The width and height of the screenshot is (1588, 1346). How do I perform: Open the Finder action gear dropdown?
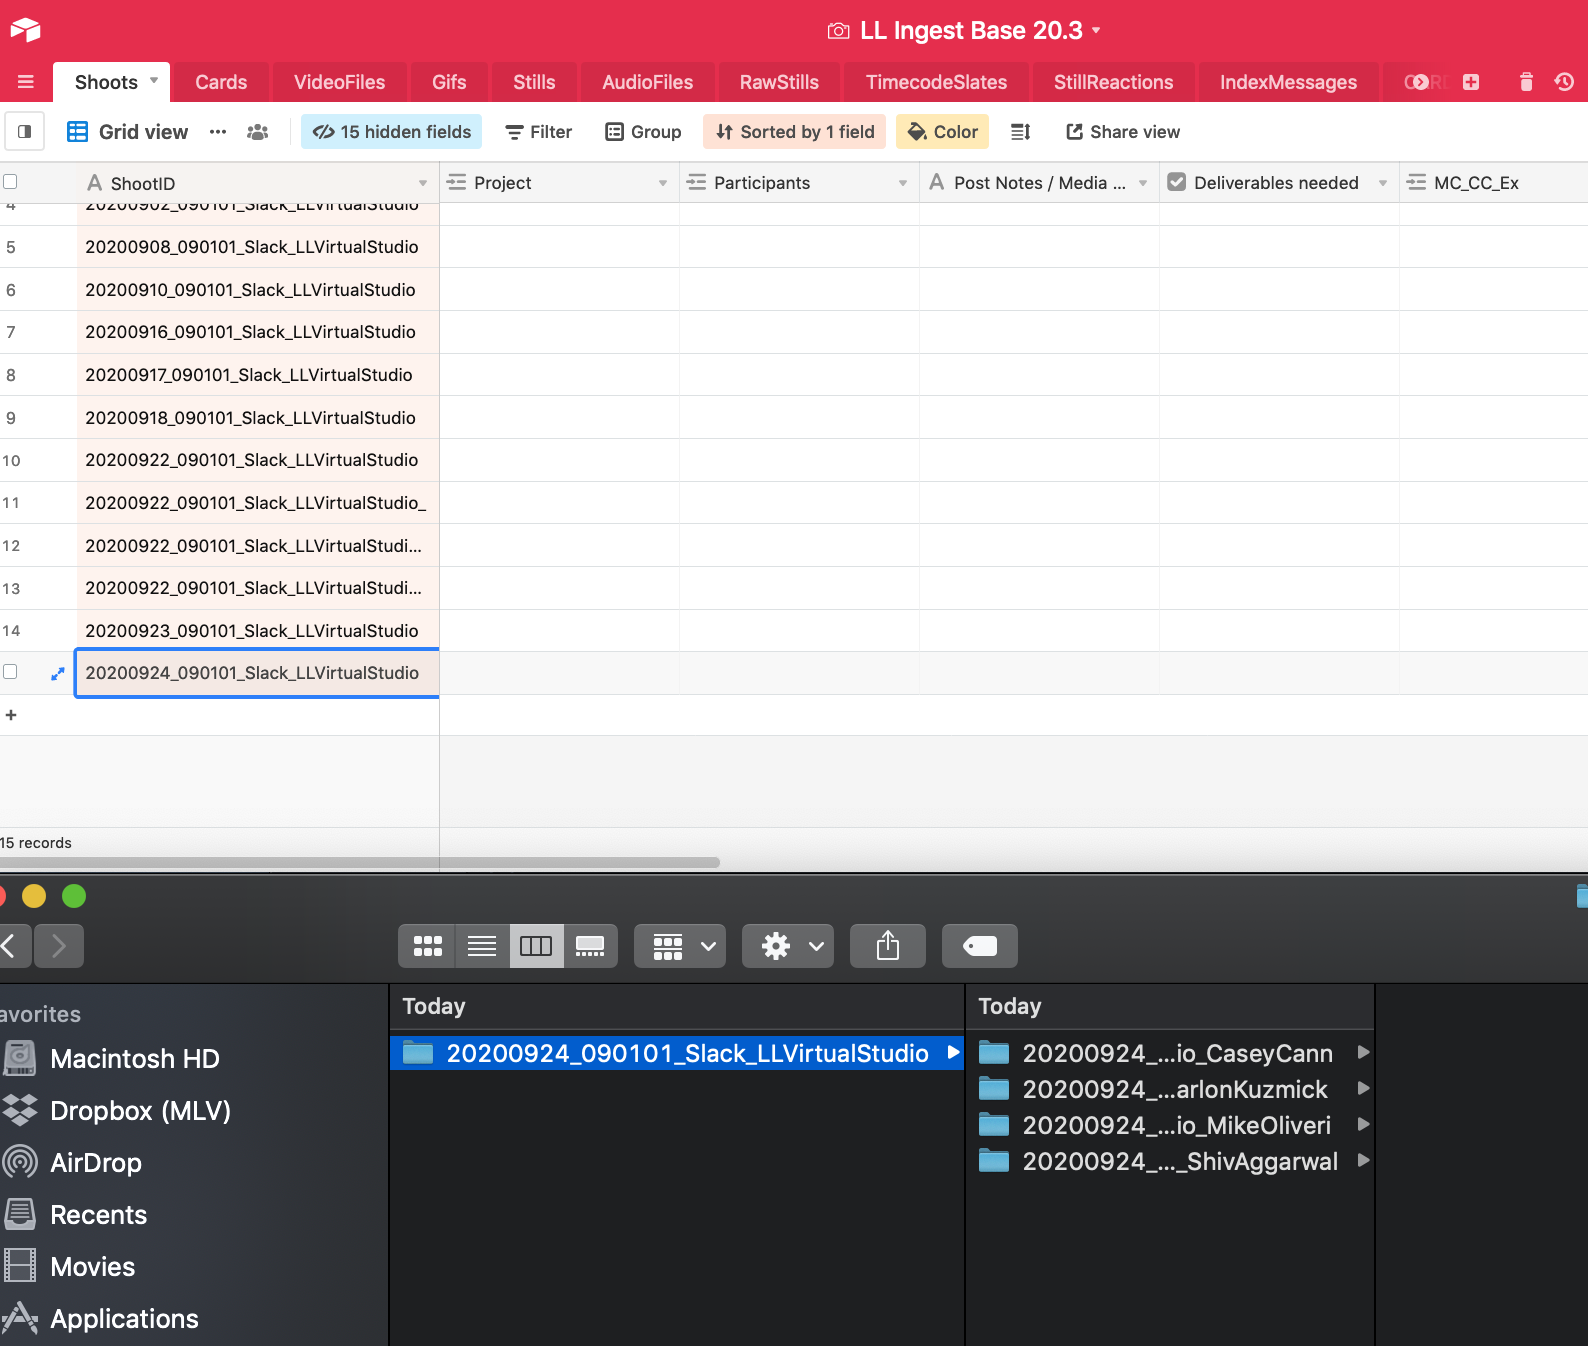(x=788, y=946)
